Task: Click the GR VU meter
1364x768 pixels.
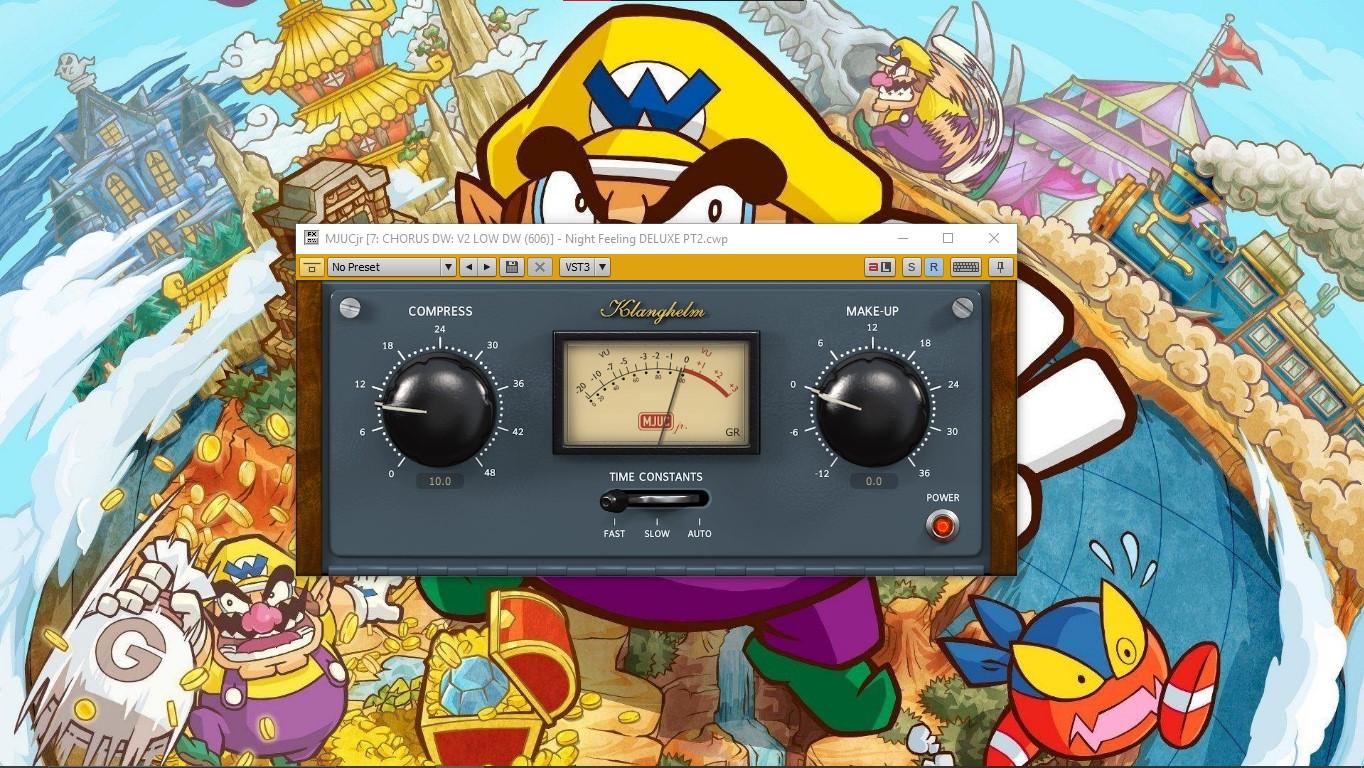Action: click(656, 393)
